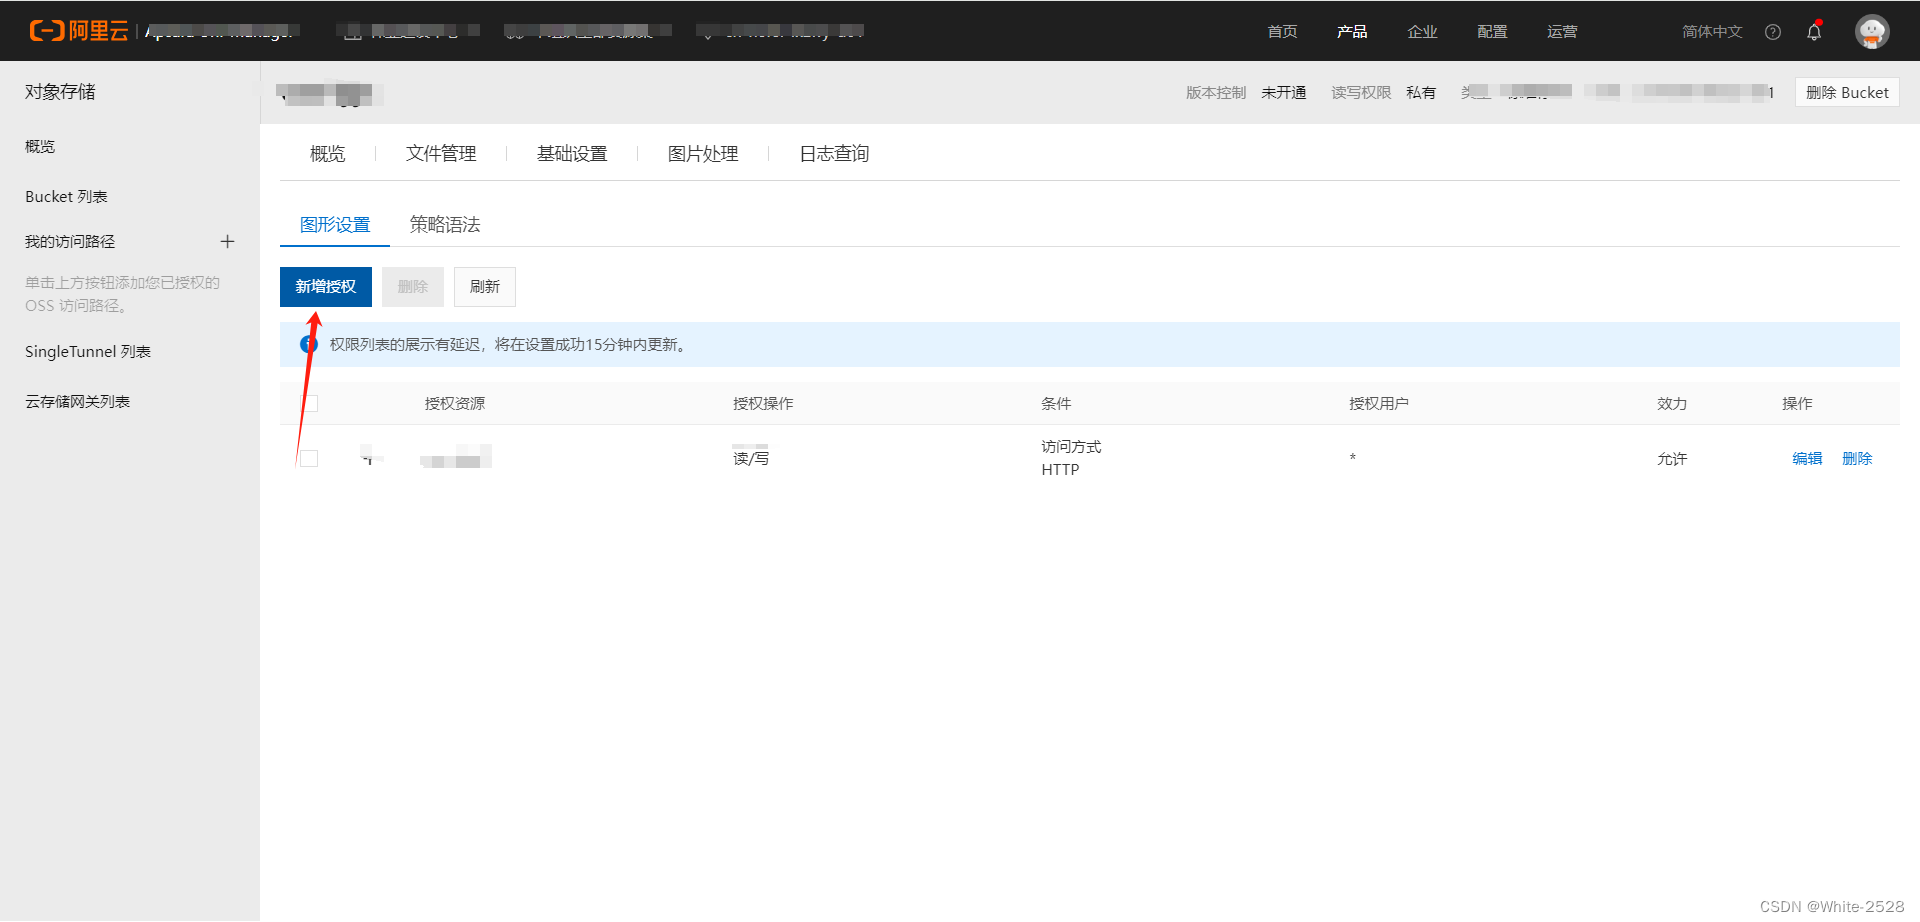
Task: Click the 未开通 version control status
Action: pyautogui.click(x=1284, y=92)
